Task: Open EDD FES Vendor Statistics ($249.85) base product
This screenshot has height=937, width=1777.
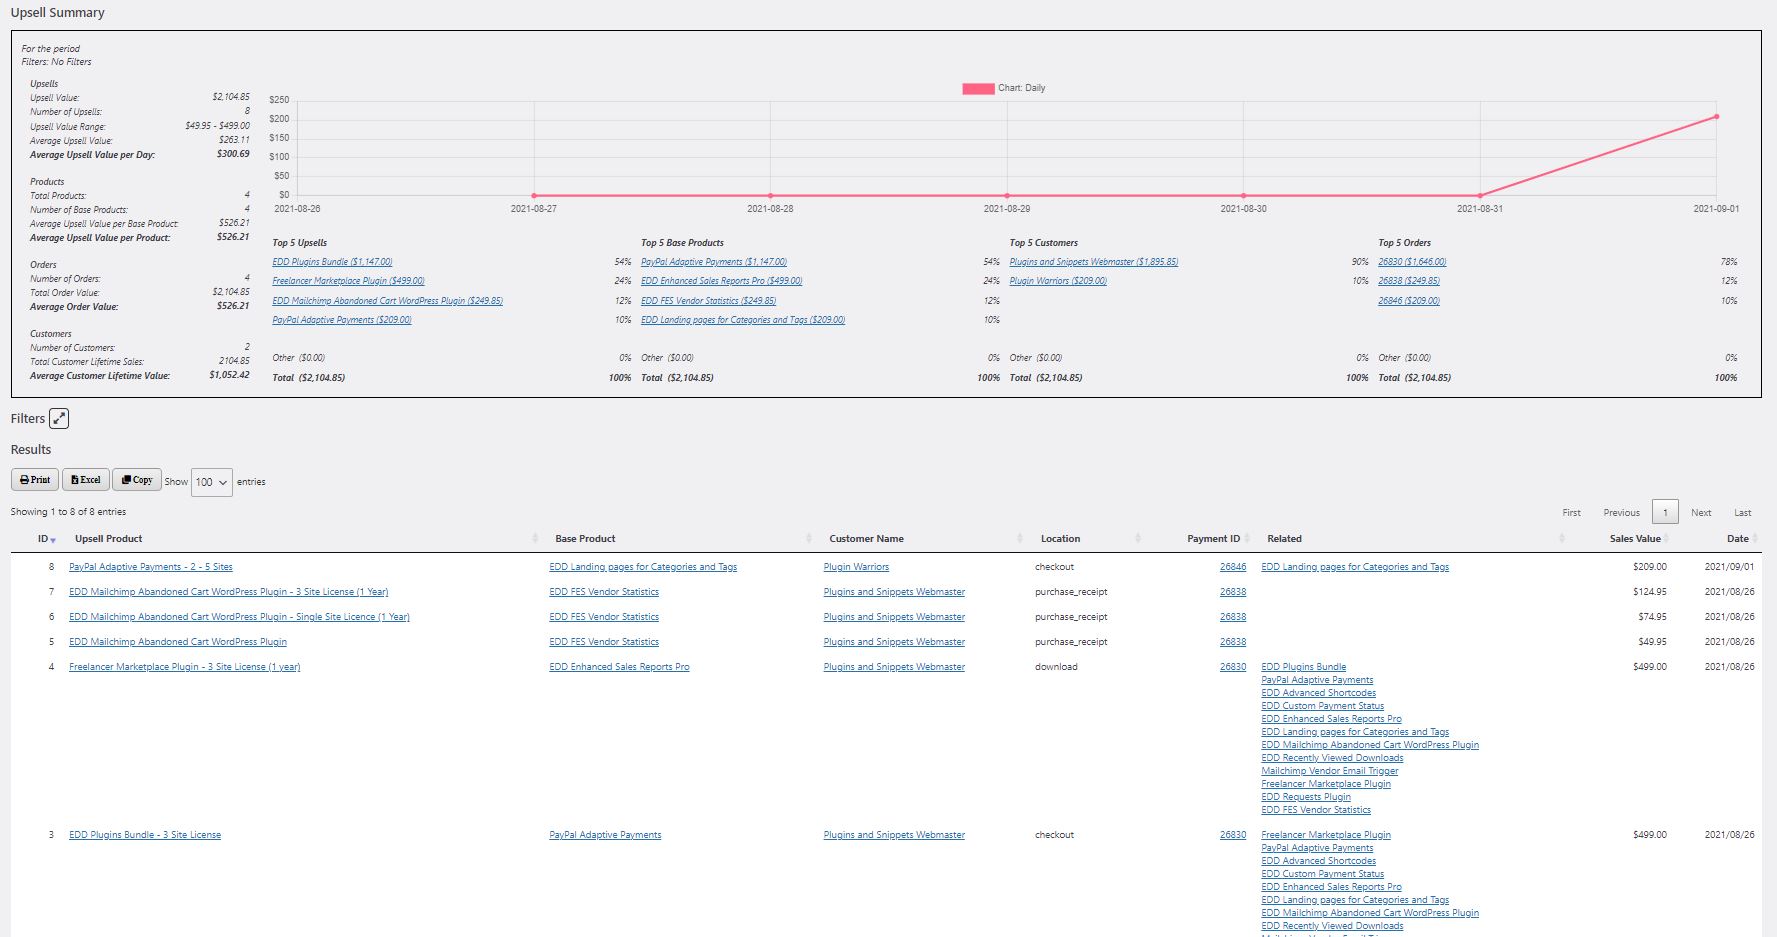Action: (708, 301)
